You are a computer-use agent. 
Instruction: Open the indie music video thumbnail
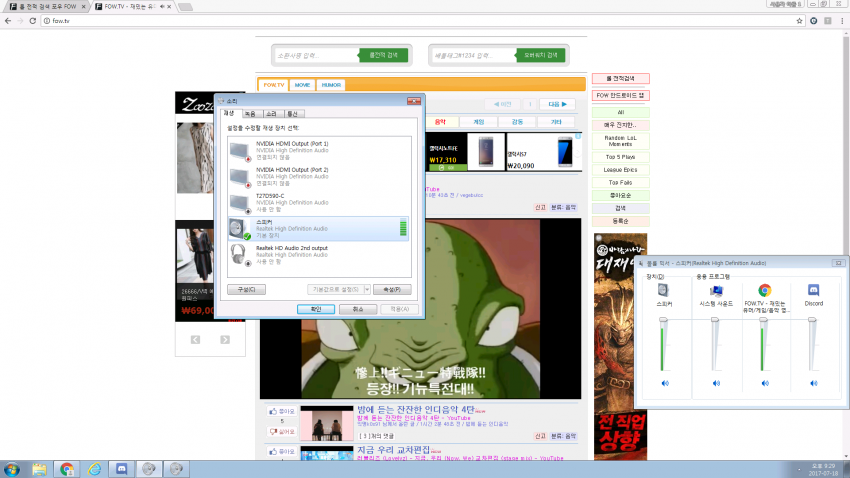[x=327, y=423]
